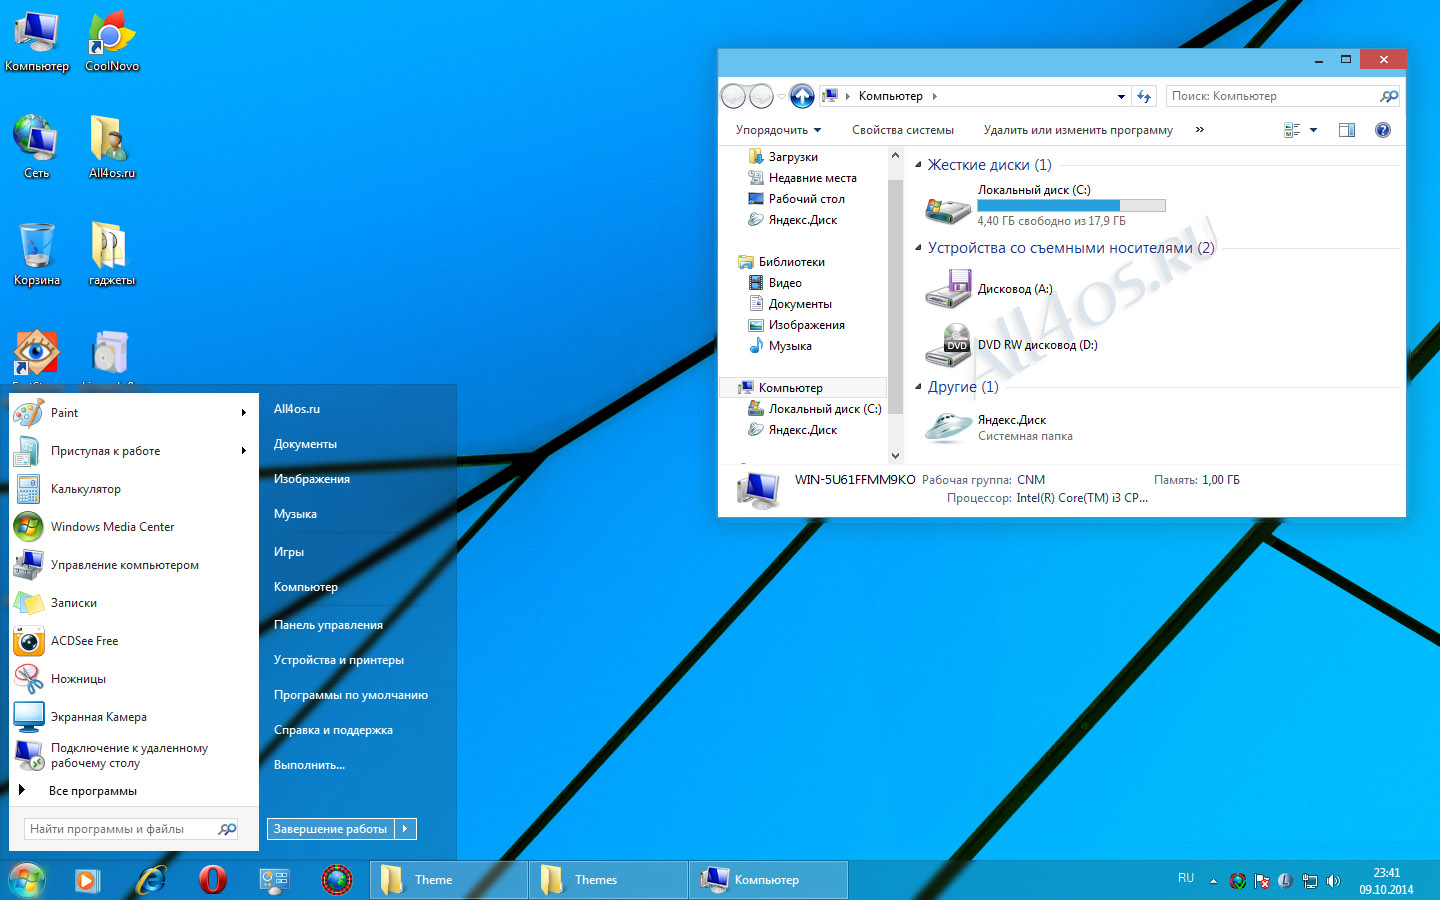1440x900 pixels.
Task: Refresh the Explorer address bar
Action: [x=1144, y=96]
